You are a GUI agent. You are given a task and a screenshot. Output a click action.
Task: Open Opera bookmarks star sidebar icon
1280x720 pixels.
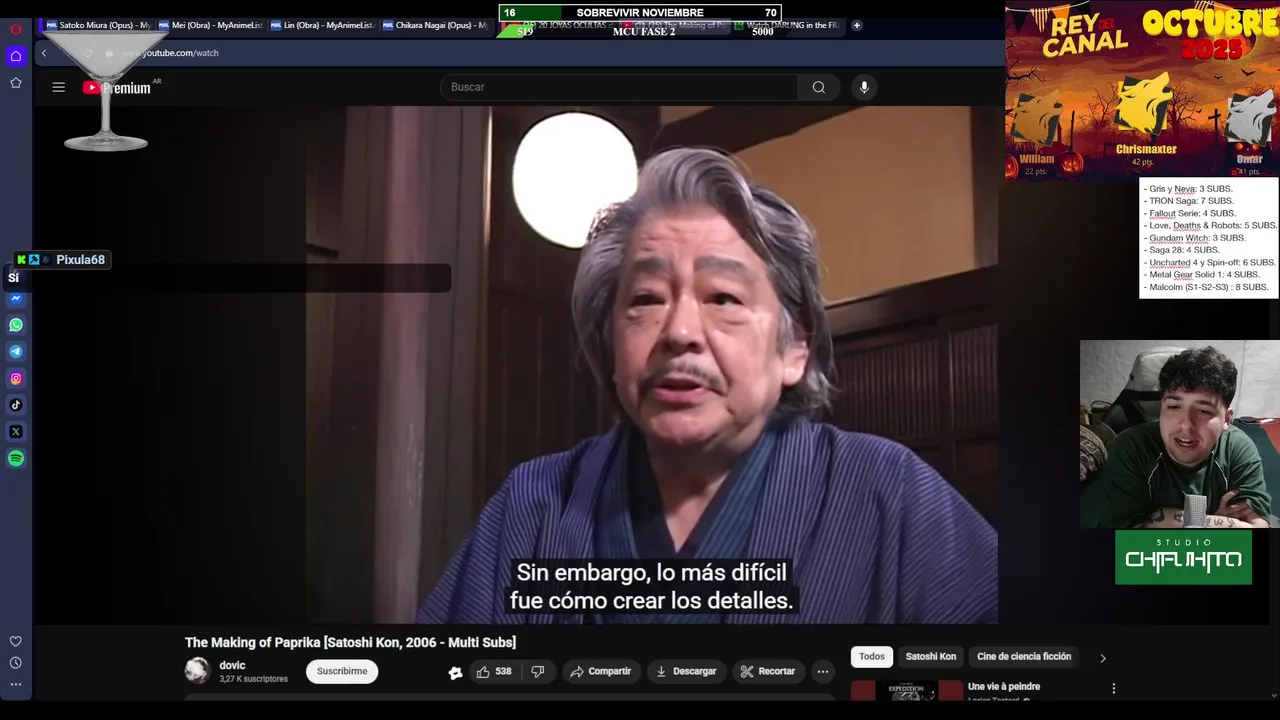15,83
